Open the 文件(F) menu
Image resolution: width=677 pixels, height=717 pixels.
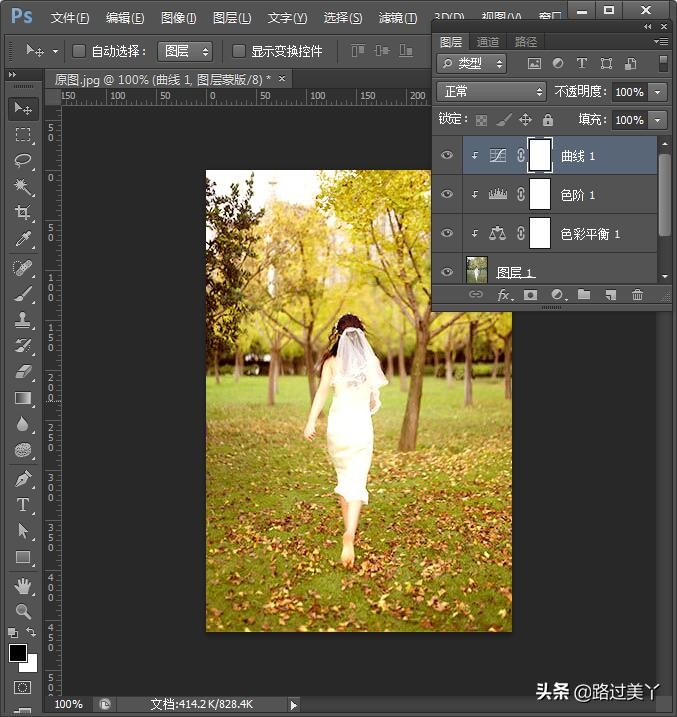point(69,18)
